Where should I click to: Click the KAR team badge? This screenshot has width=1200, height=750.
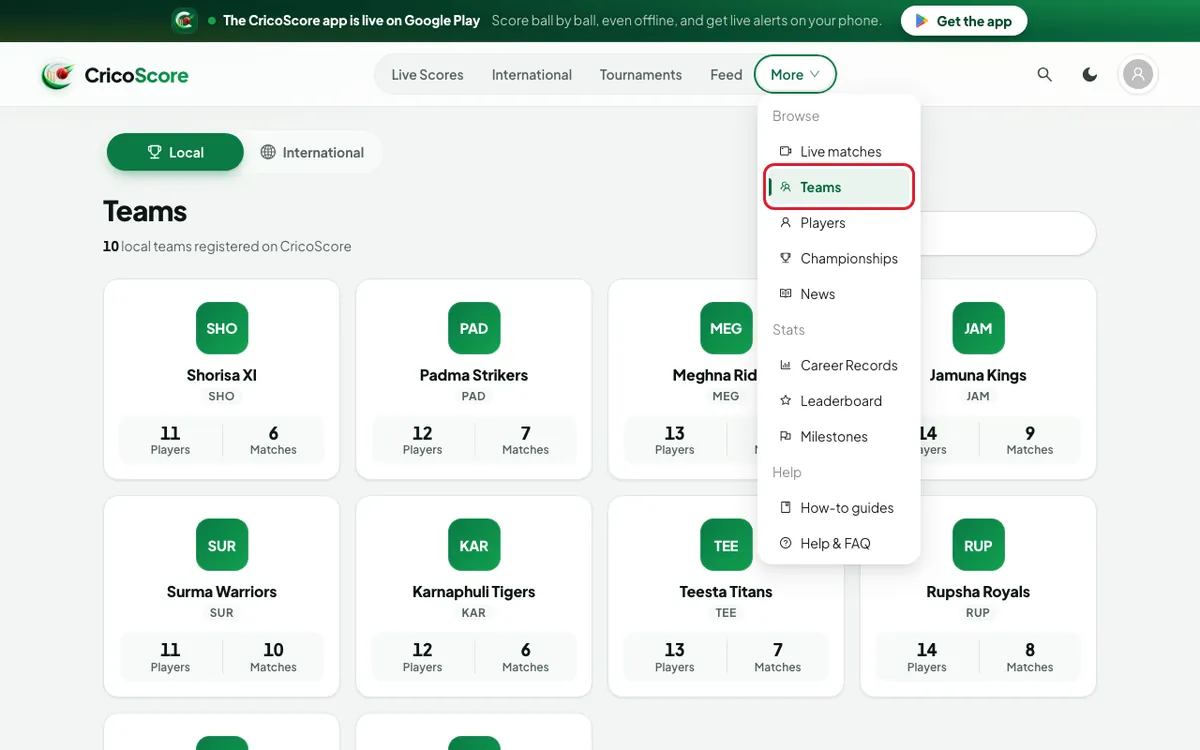coord(474,545)
